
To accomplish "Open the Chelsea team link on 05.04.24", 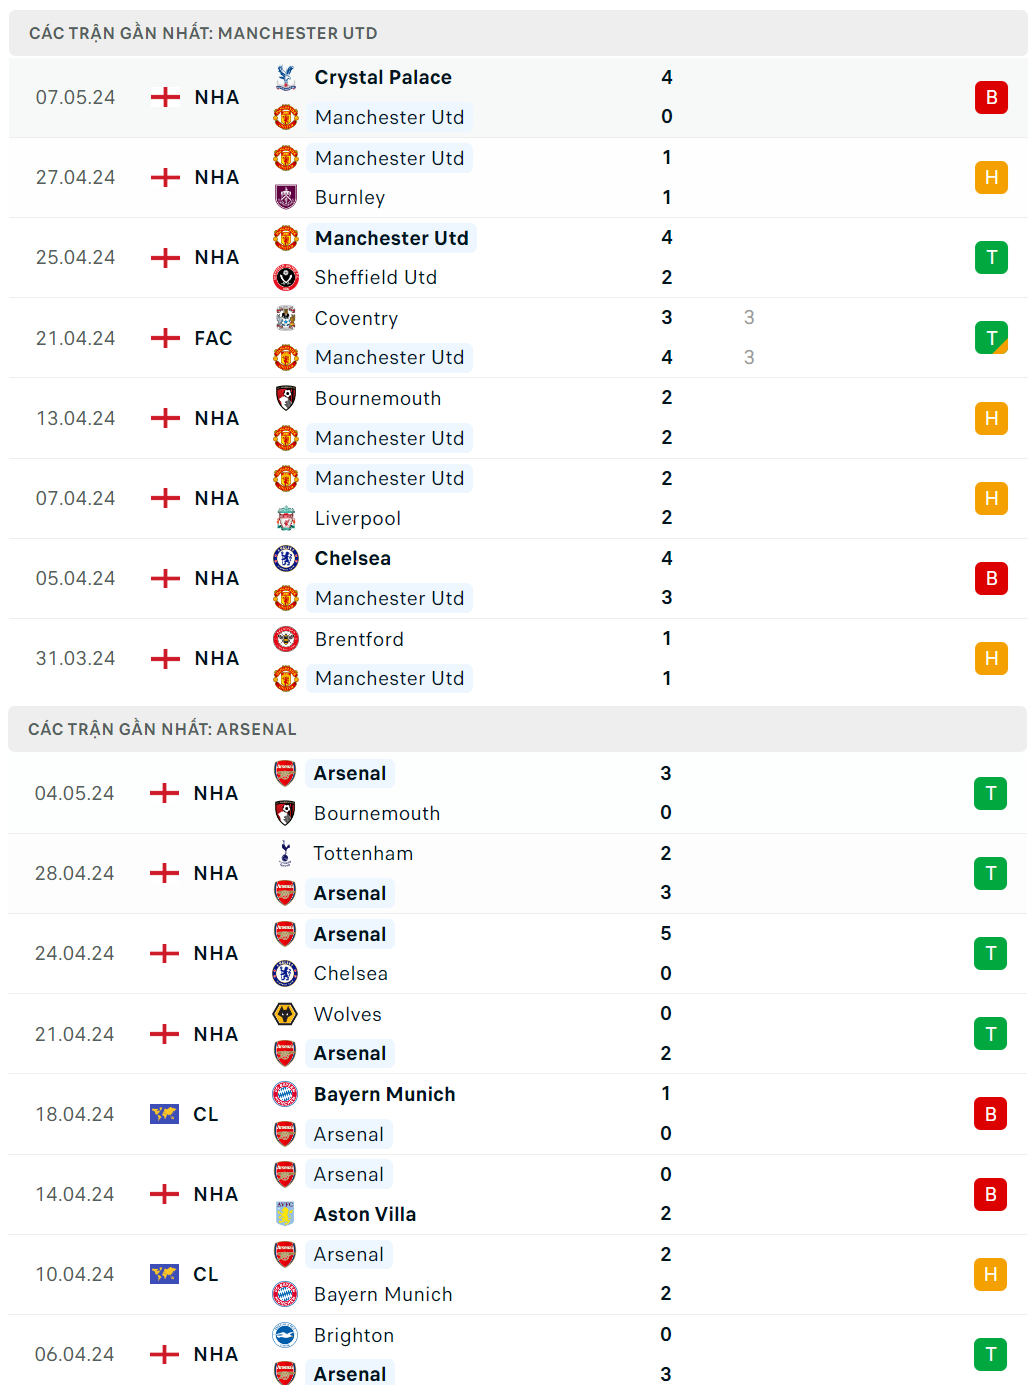I will coord(352,558).
